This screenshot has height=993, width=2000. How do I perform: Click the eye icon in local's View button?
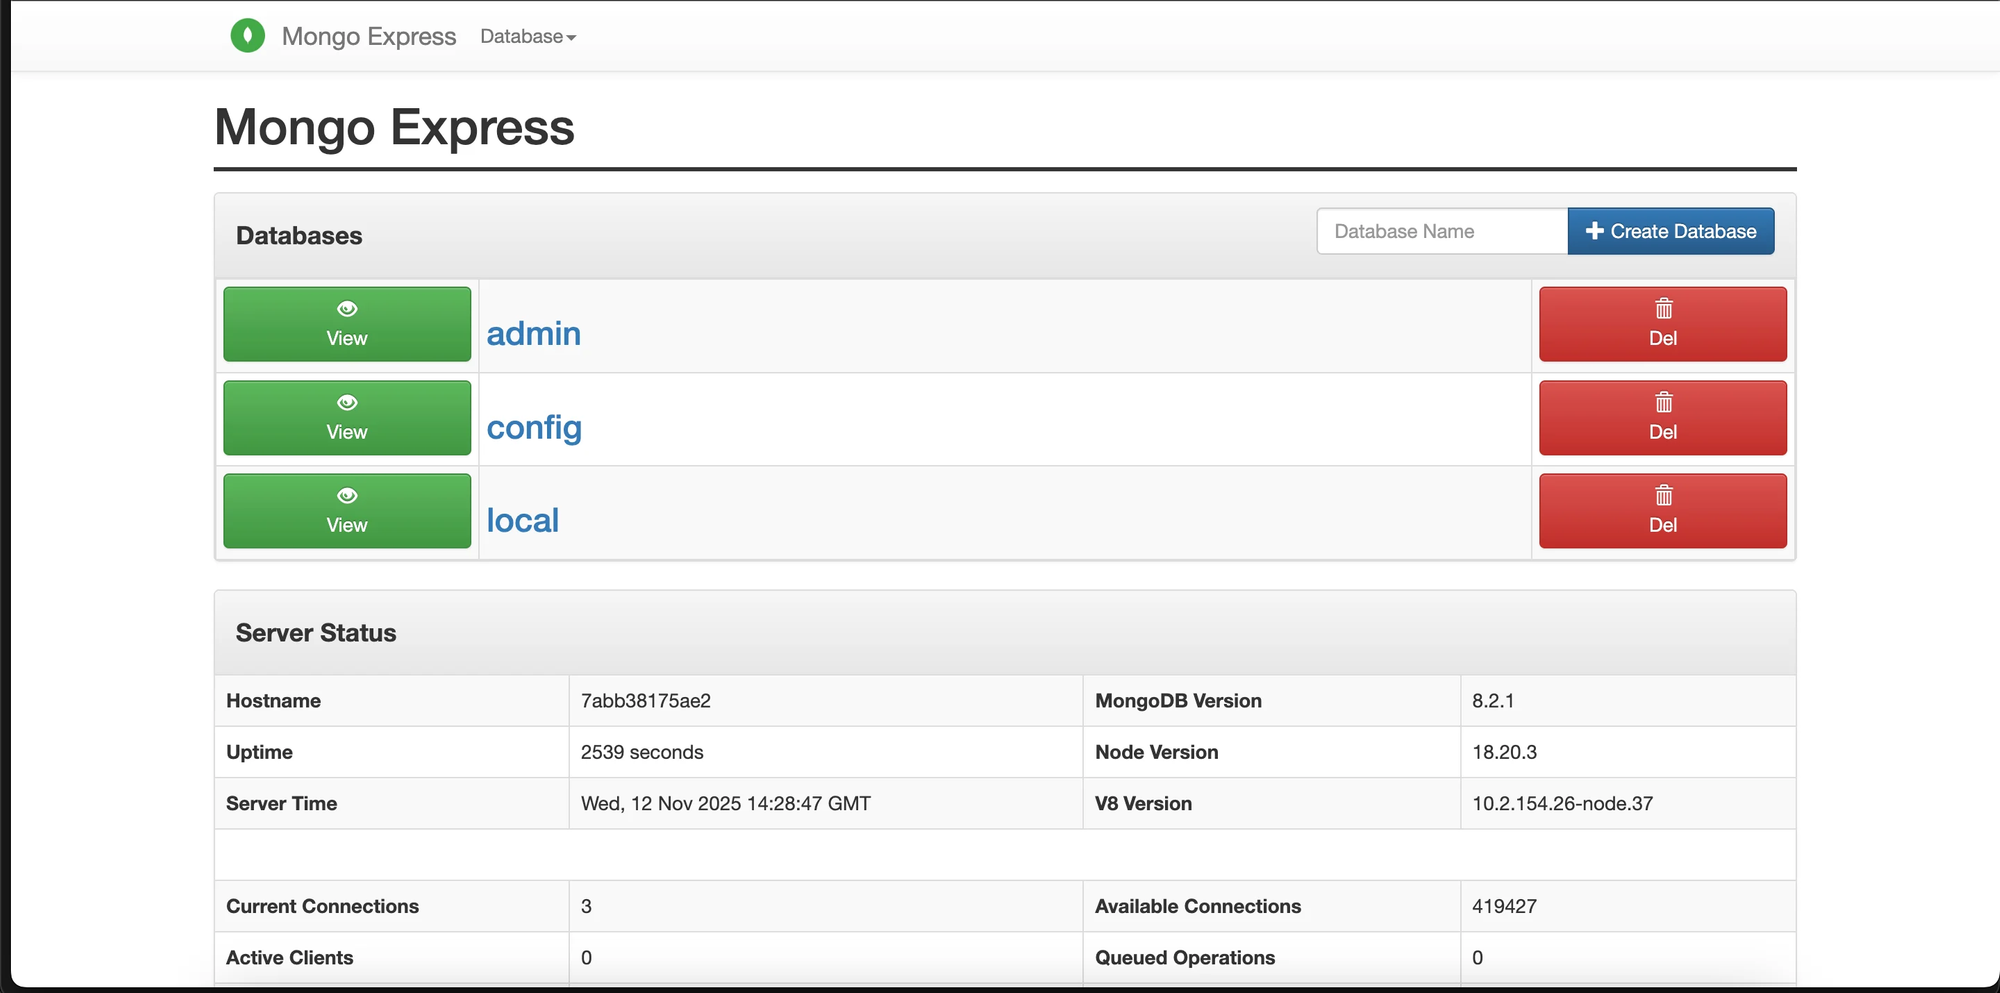coord(347,496)
